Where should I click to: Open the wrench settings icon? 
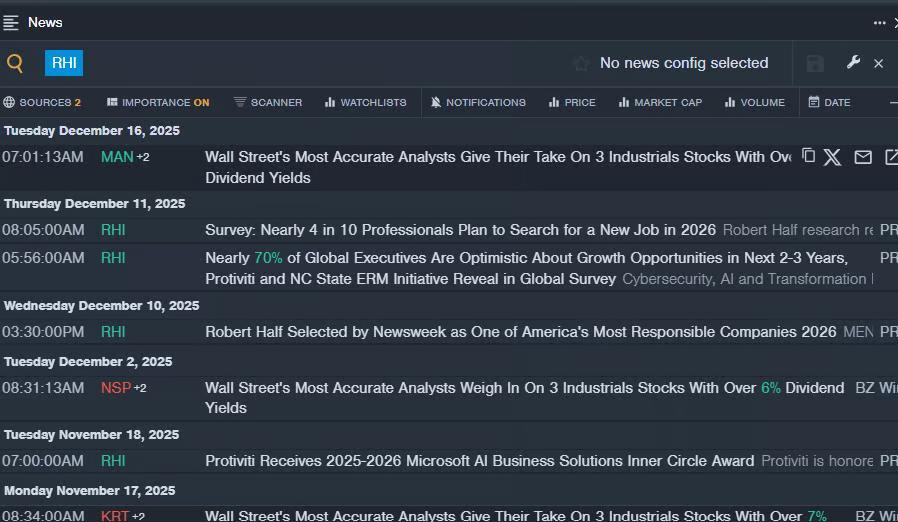click(853, 63)
